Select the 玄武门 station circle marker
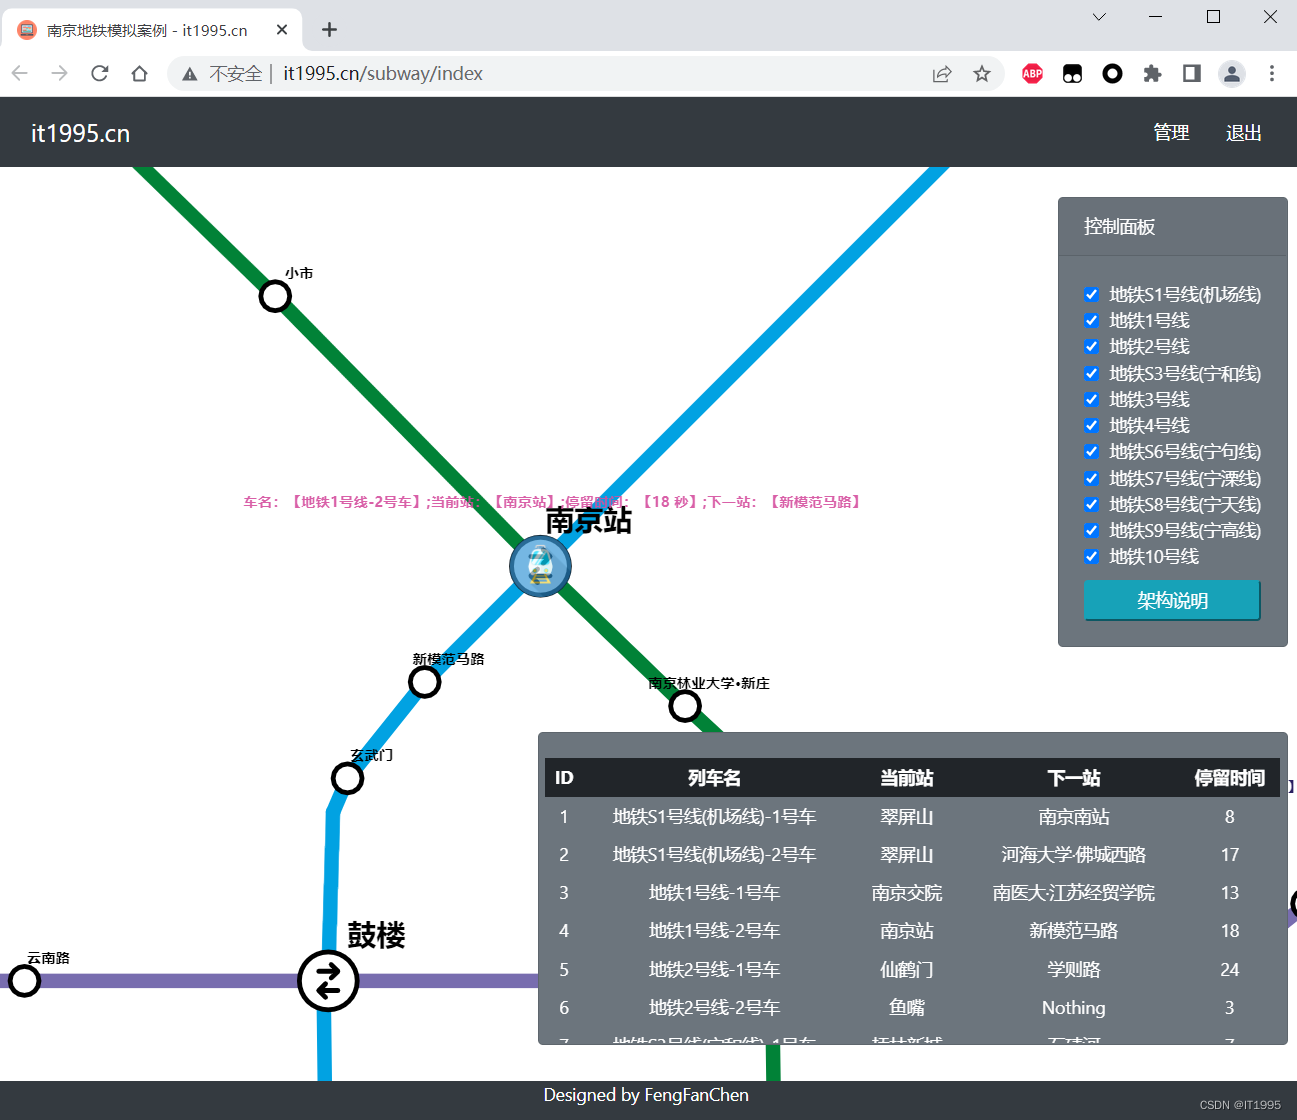 click(347, 778)
